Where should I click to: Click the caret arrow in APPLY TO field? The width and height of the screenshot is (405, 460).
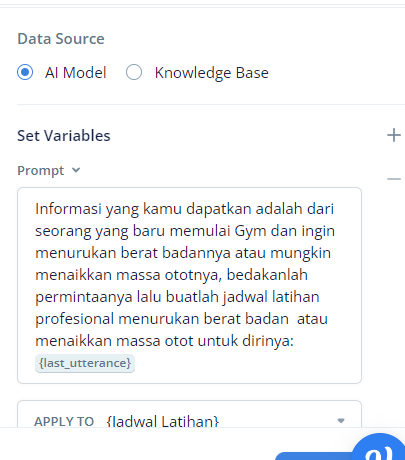(341, 421)
